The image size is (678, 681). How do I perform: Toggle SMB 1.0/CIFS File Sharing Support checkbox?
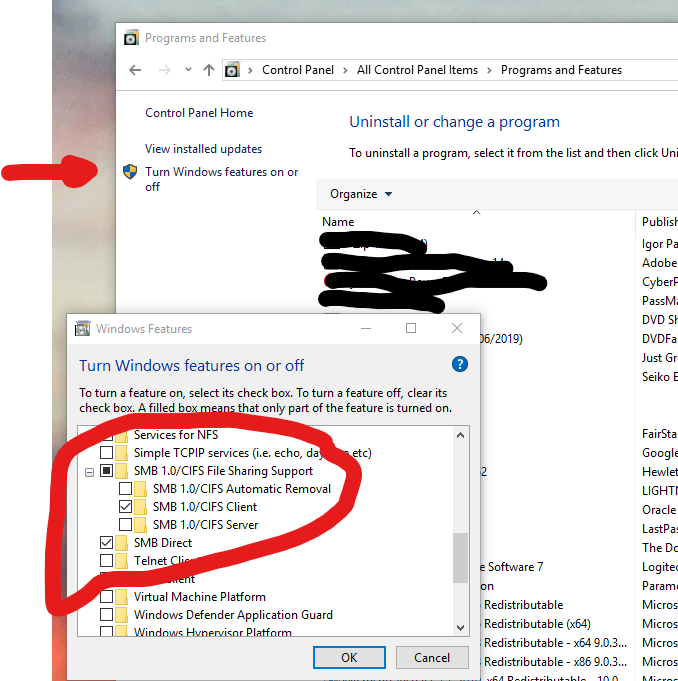click(x=106, y=470)
